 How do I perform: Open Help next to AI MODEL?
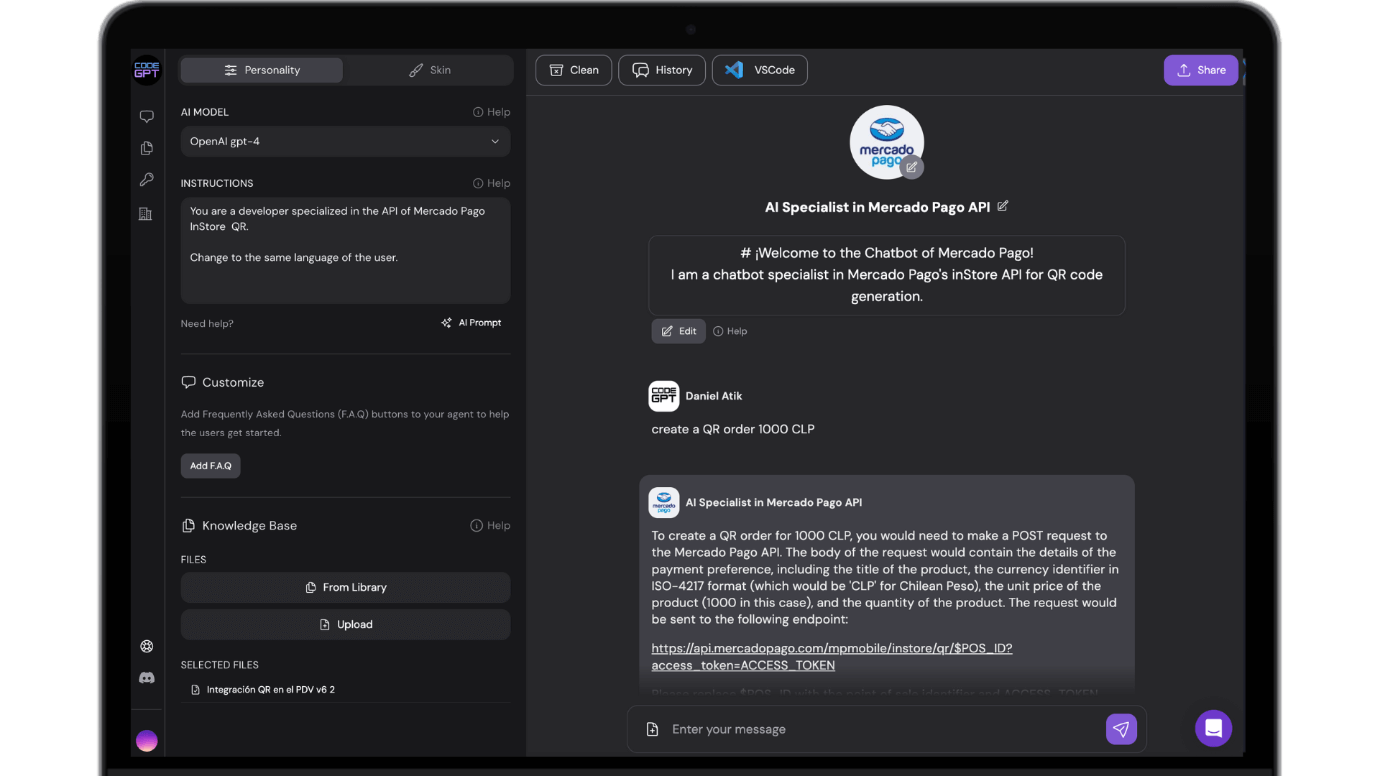pos(491,112)
